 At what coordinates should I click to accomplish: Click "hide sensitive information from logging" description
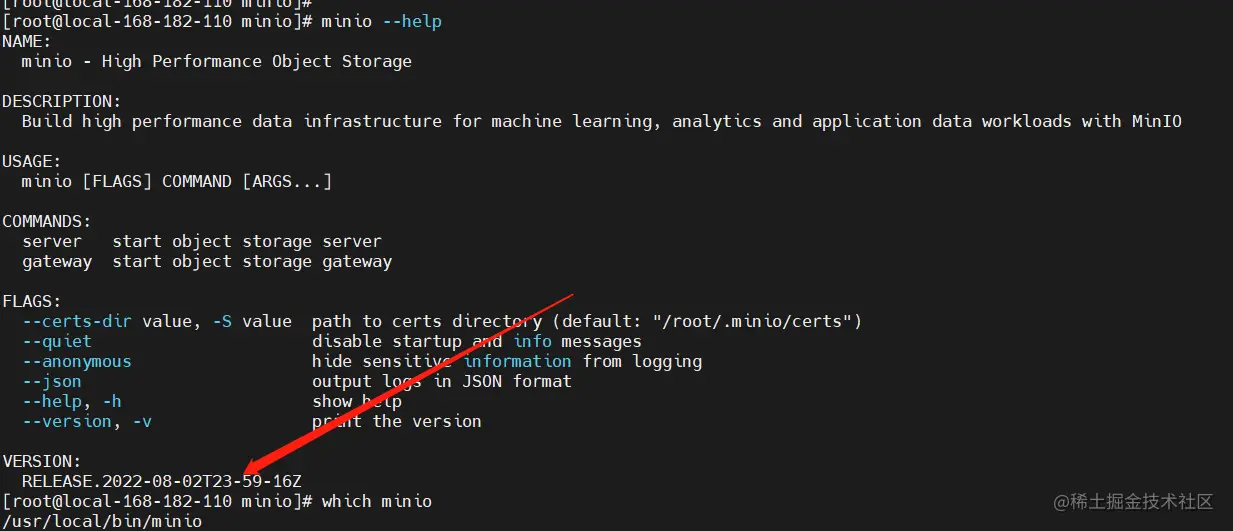click(x=507, y=361)
